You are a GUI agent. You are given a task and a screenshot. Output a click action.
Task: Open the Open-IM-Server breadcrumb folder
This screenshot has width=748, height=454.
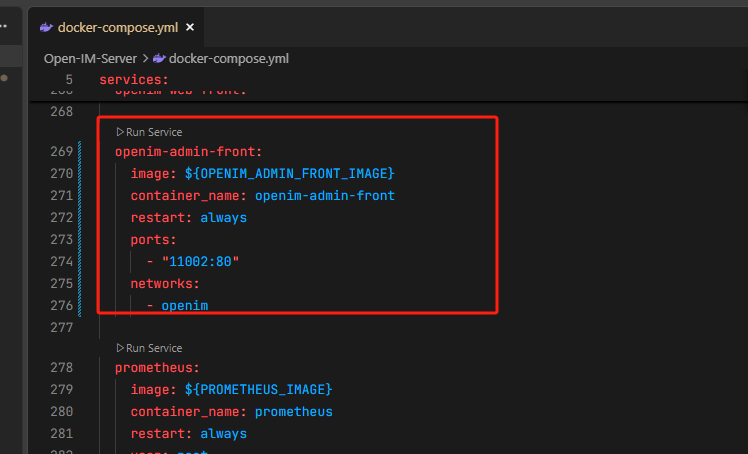coord(90,58)
